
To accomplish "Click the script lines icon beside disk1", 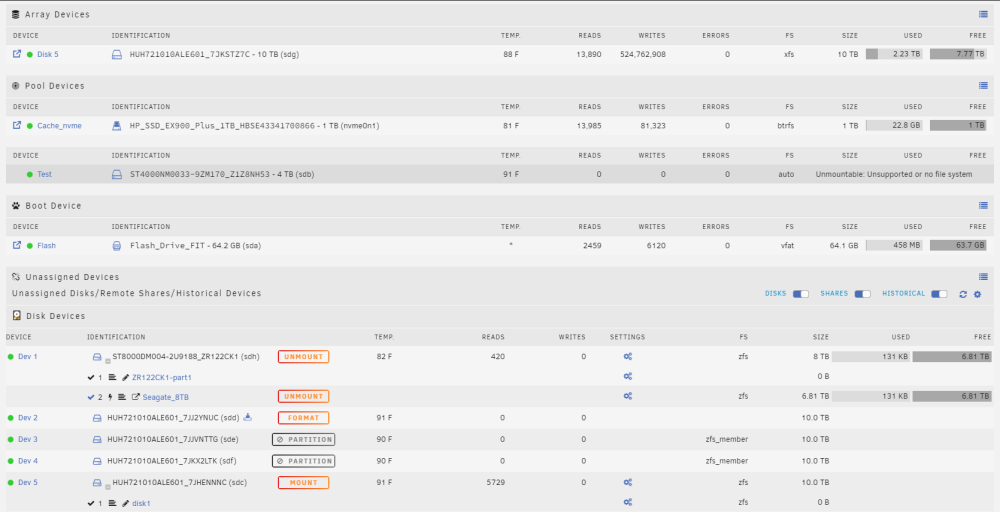I will [x=112, y=503].
